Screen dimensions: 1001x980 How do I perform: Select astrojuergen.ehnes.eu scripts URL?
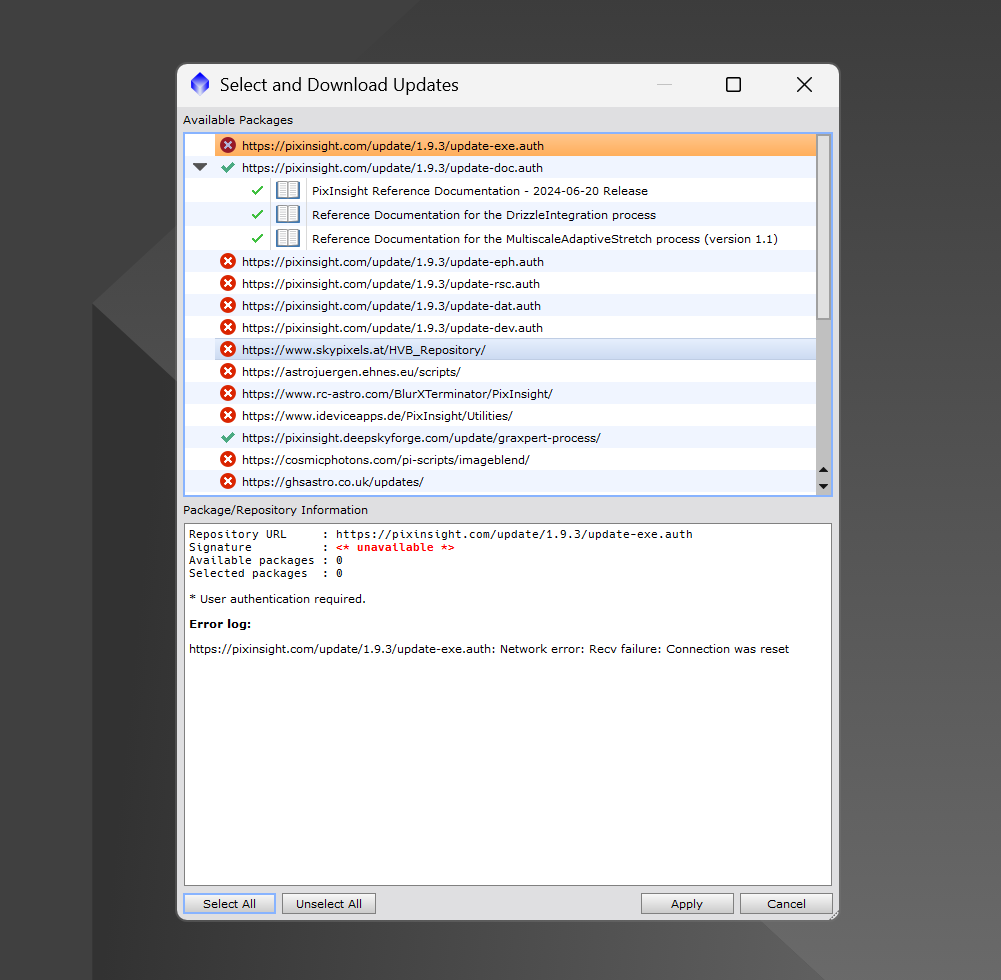click(351, 372)
